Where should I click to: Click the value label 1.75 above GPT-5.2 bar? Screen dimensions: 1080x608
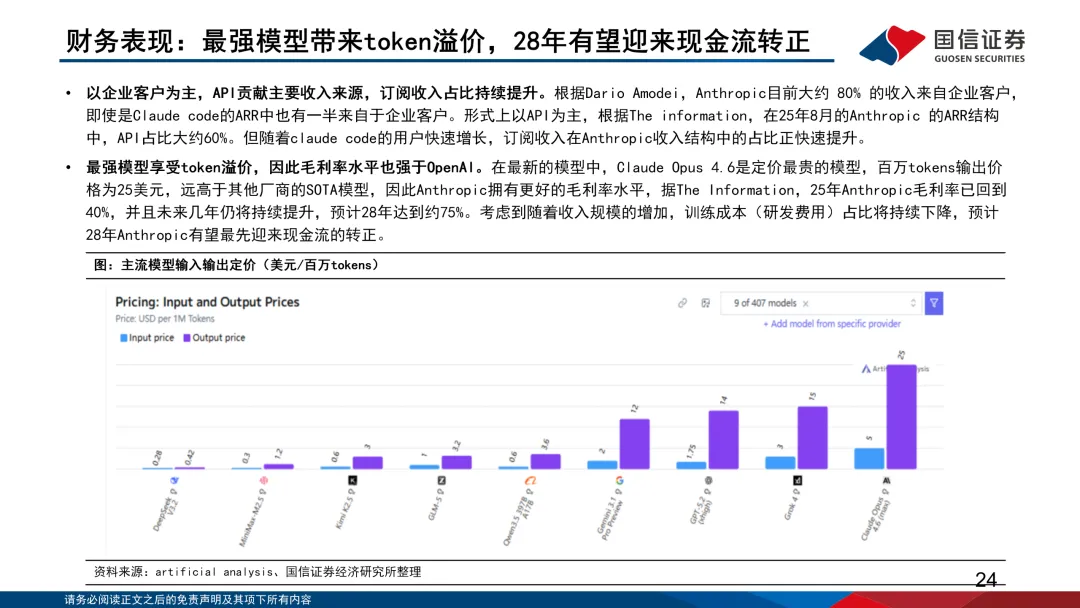[x=691, y=451]
